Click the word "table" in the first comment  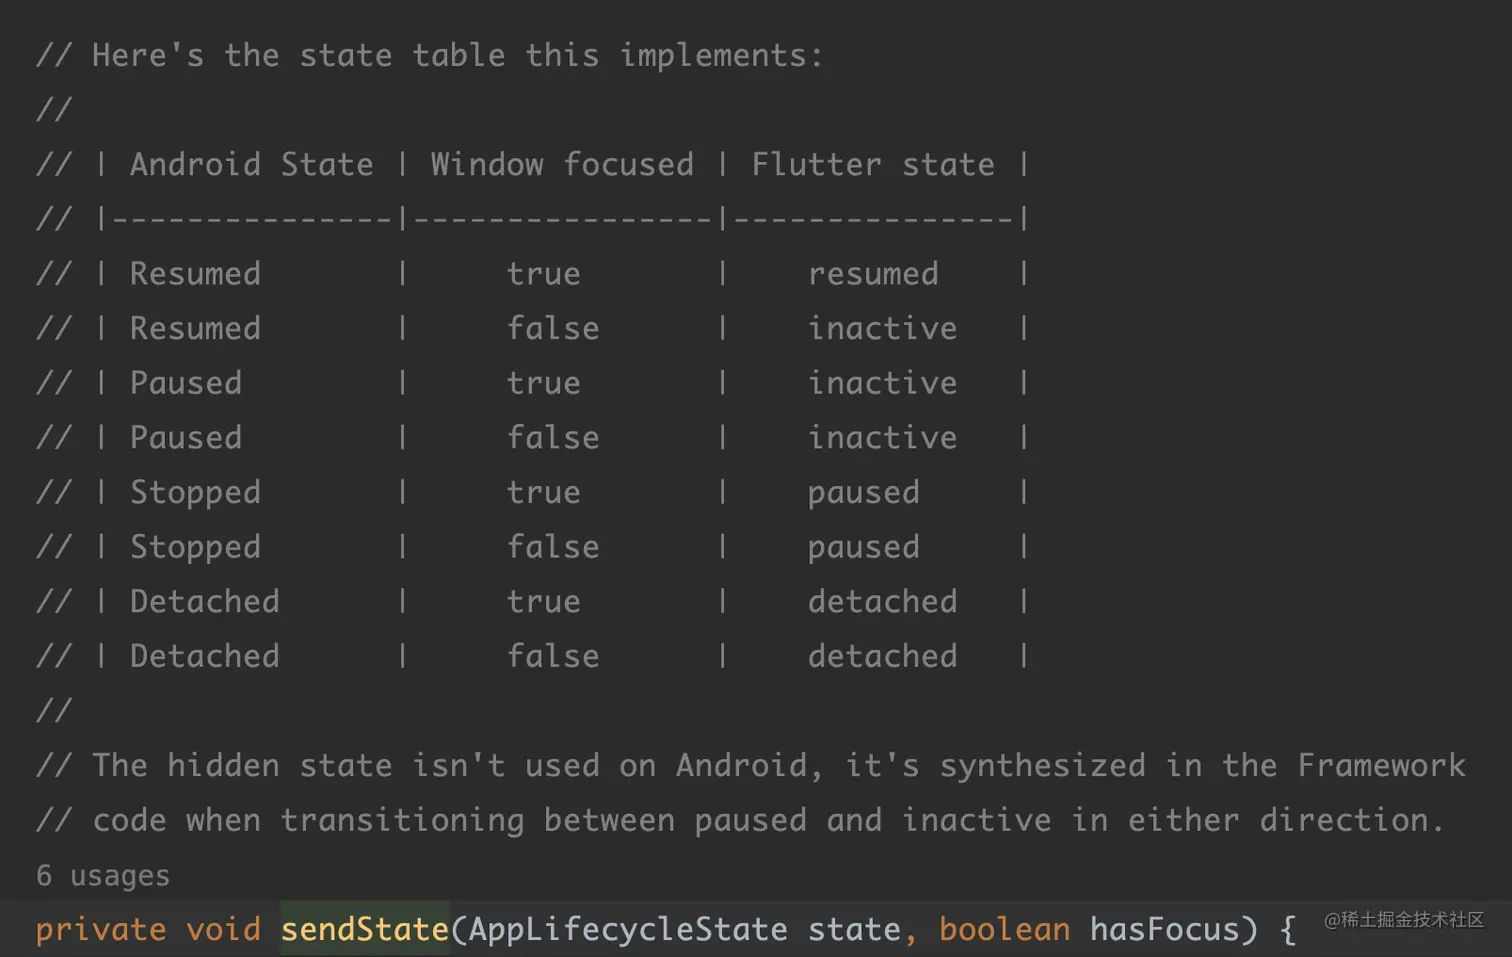tap(458, 55)
